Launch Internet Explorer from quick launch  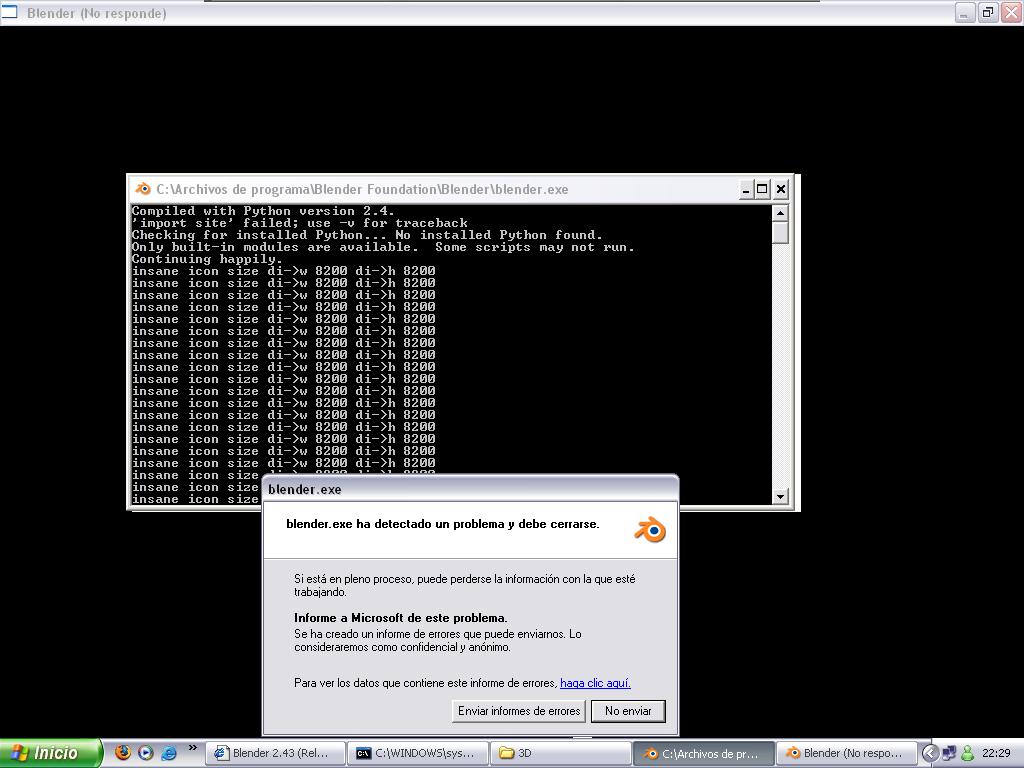[x=168, y=752]
